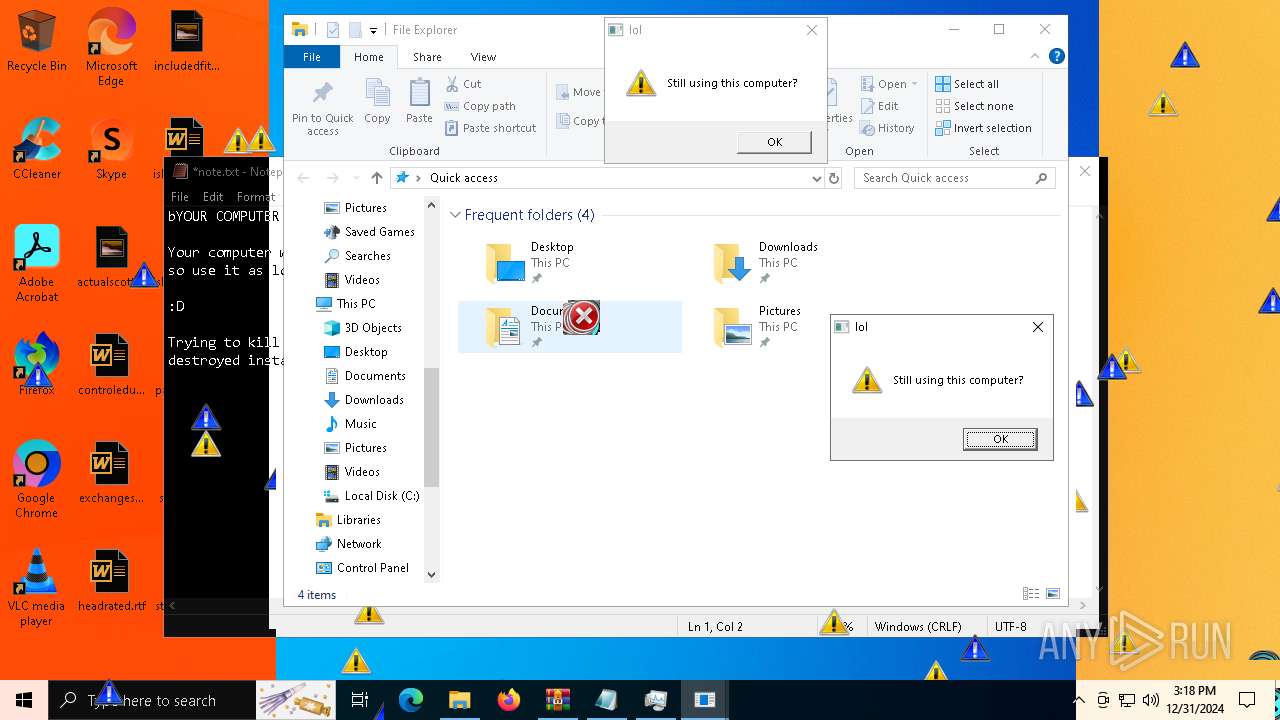Viewport: 1280px width, 720px height.
Task: Open Quick Access Toolbar customize dropdown
Action: [x=373, y=30]
